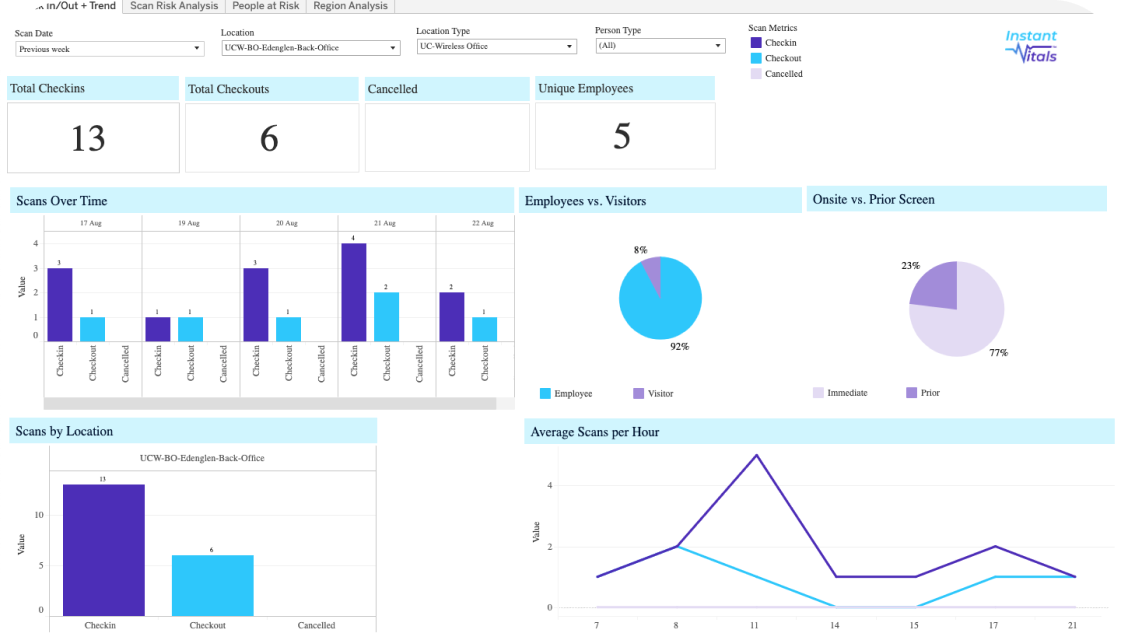This screenshot has width=1122, height=637.
Task: Select the 8% Visitor pie slice
Action: [x=652, y=272]
